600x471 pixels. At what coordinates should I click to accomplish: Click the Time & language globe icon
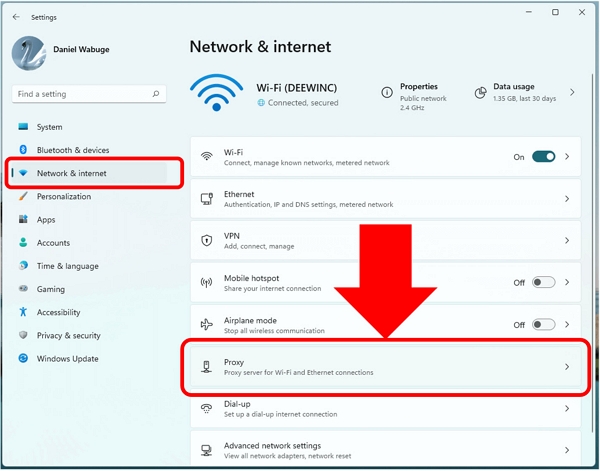point(23,266)
